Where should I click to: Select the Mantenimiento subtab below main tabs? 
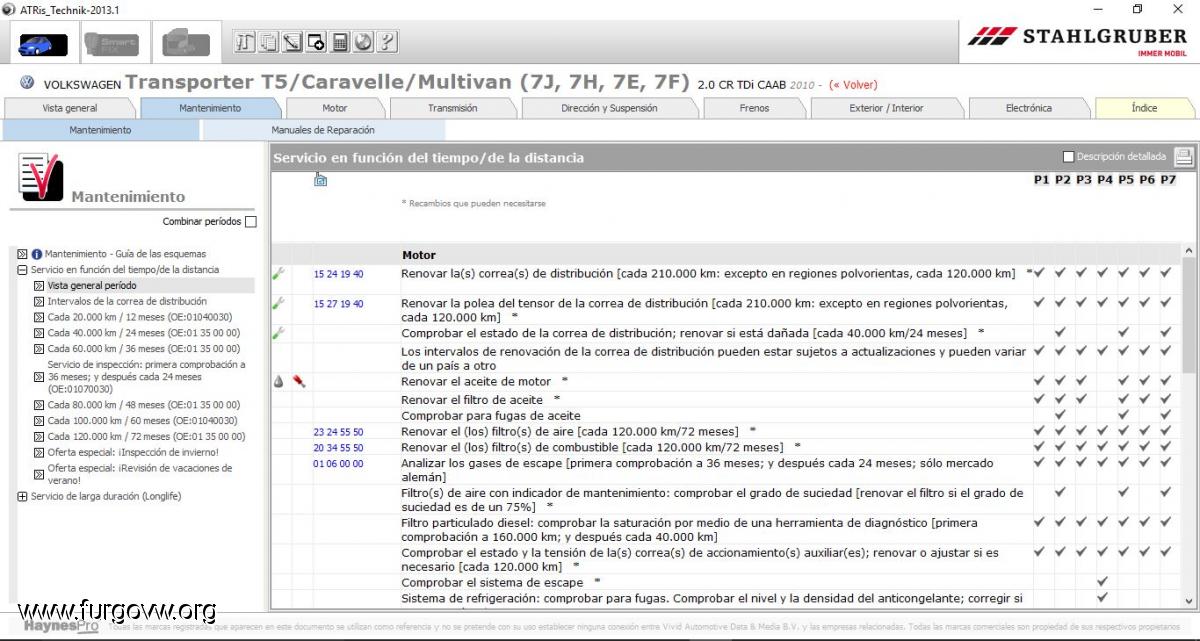[100, 130]
